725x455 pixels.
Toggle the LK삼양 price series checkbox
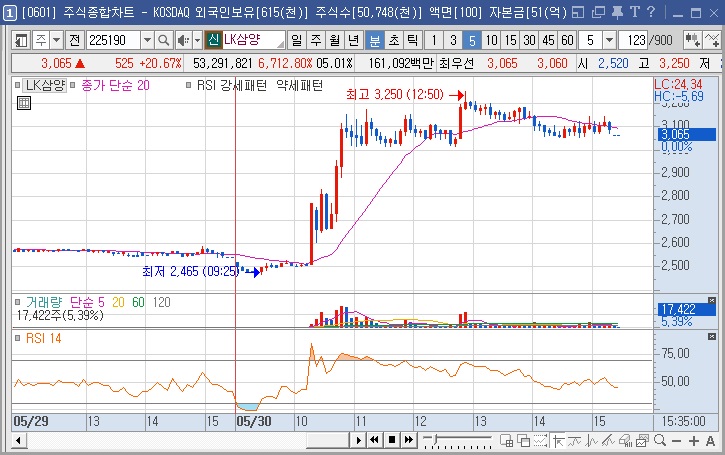[18, 85]
